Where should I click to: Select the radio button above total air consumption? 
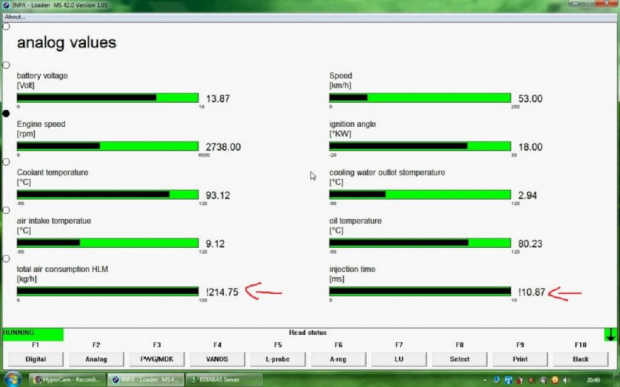pos(6,259)
